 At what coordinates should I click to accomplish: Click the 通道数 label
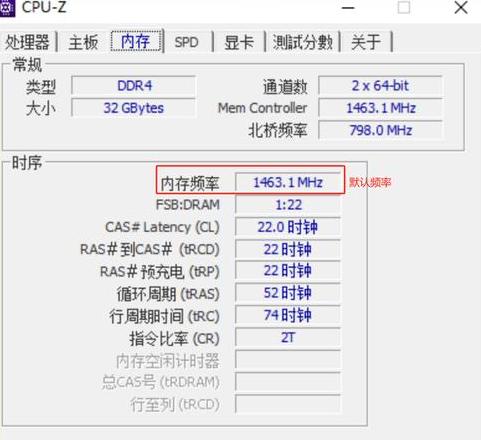coord(285,87)
